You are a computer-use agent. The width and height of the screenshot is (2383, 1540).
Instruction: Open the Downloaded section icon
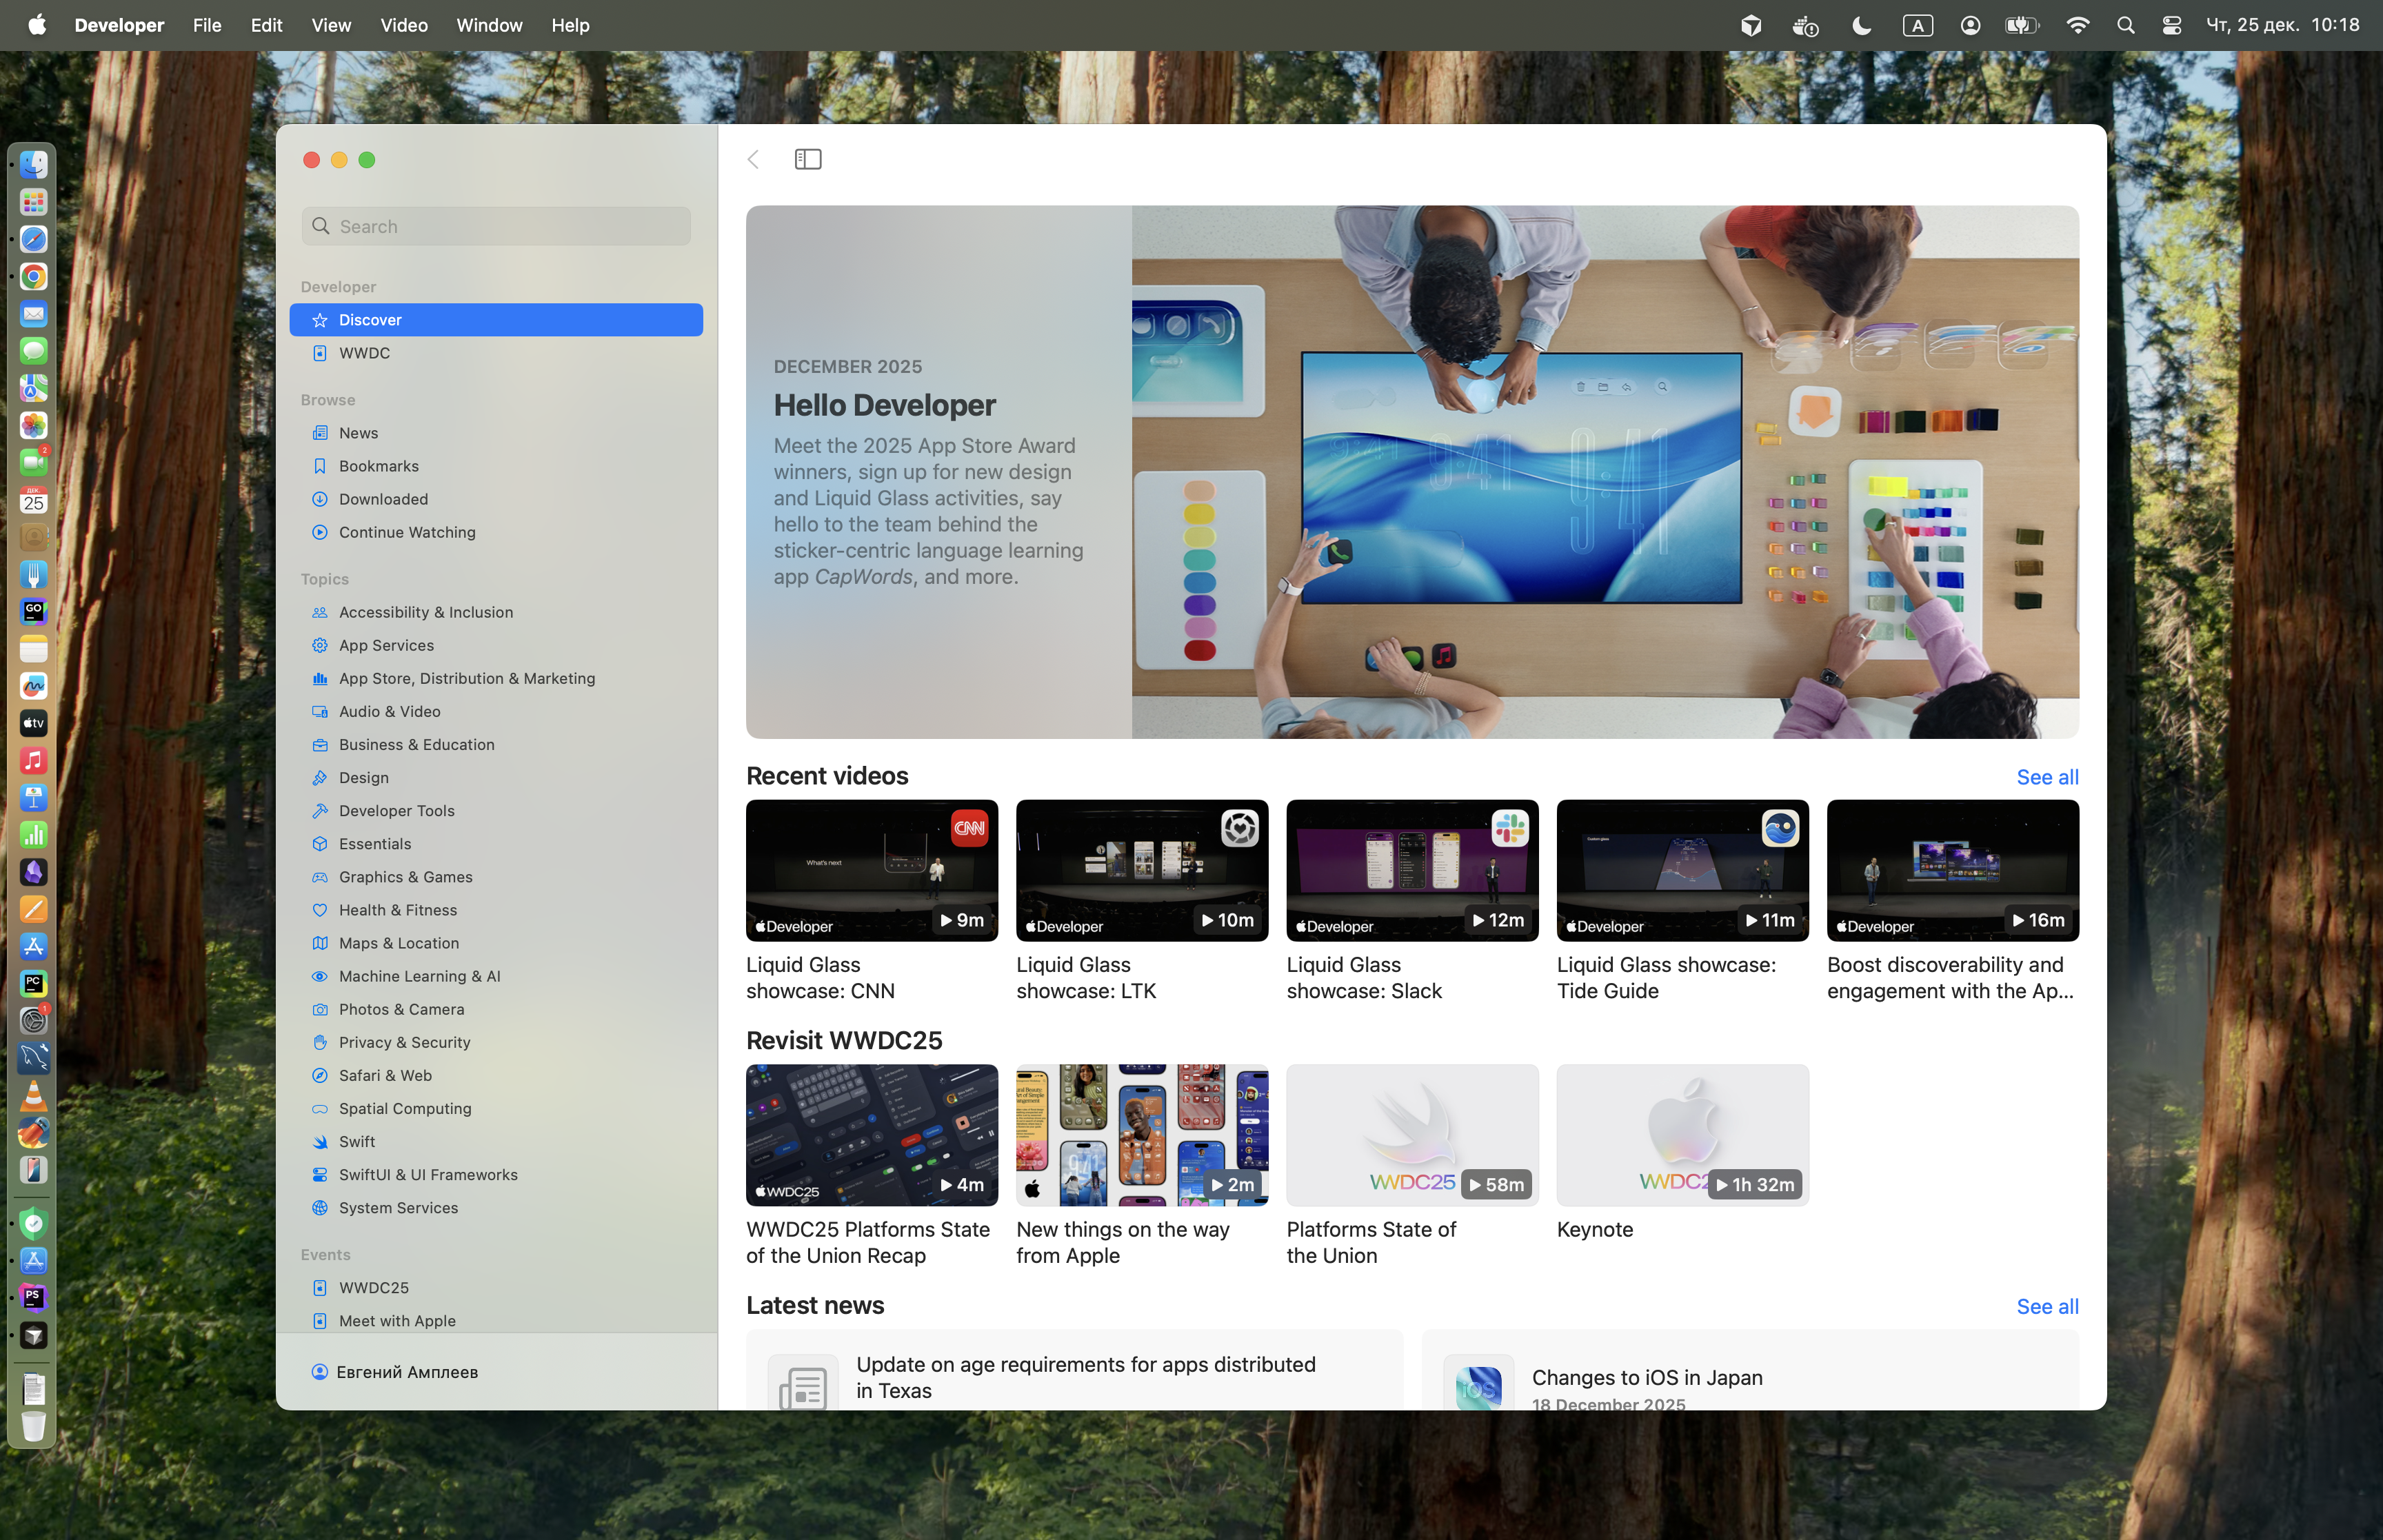(x=320, y=499)
